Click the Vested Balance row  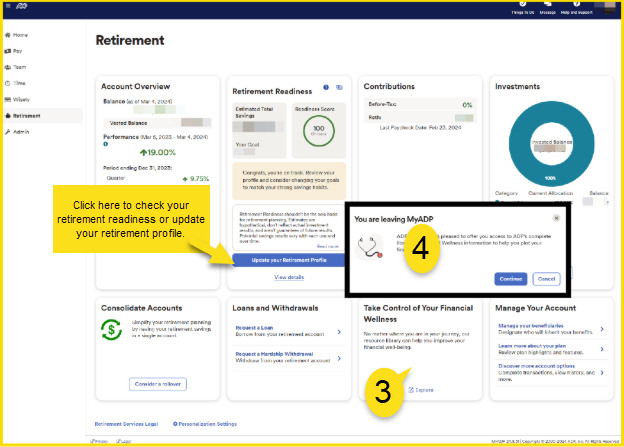click(x=158, y=123)
